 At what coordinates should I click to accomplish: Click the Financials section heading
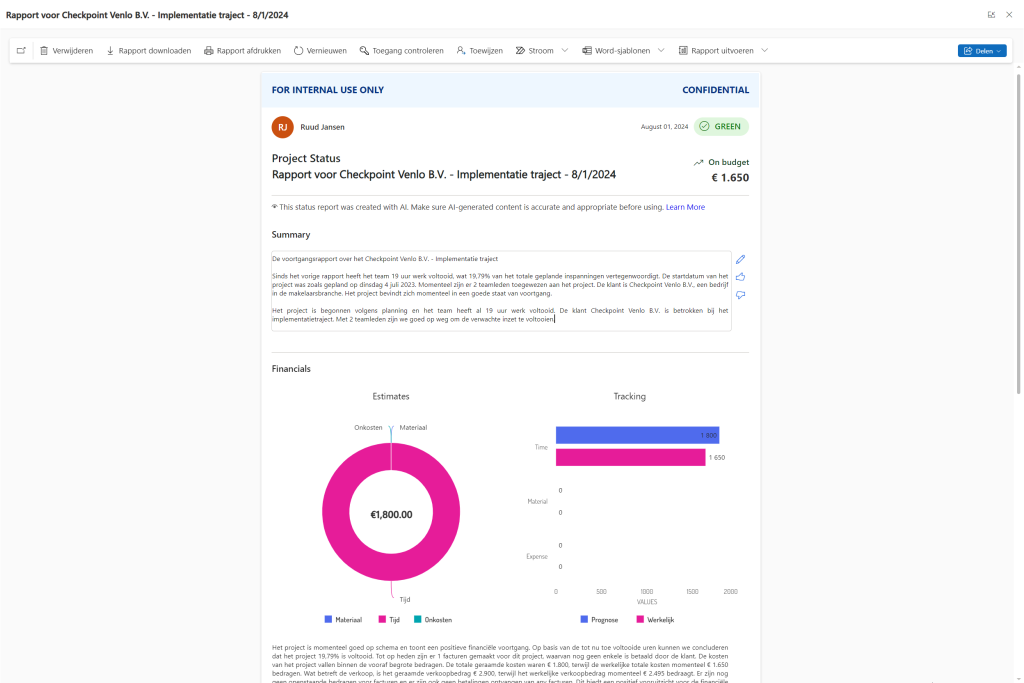pyautogui.click(x=291, y=369)
